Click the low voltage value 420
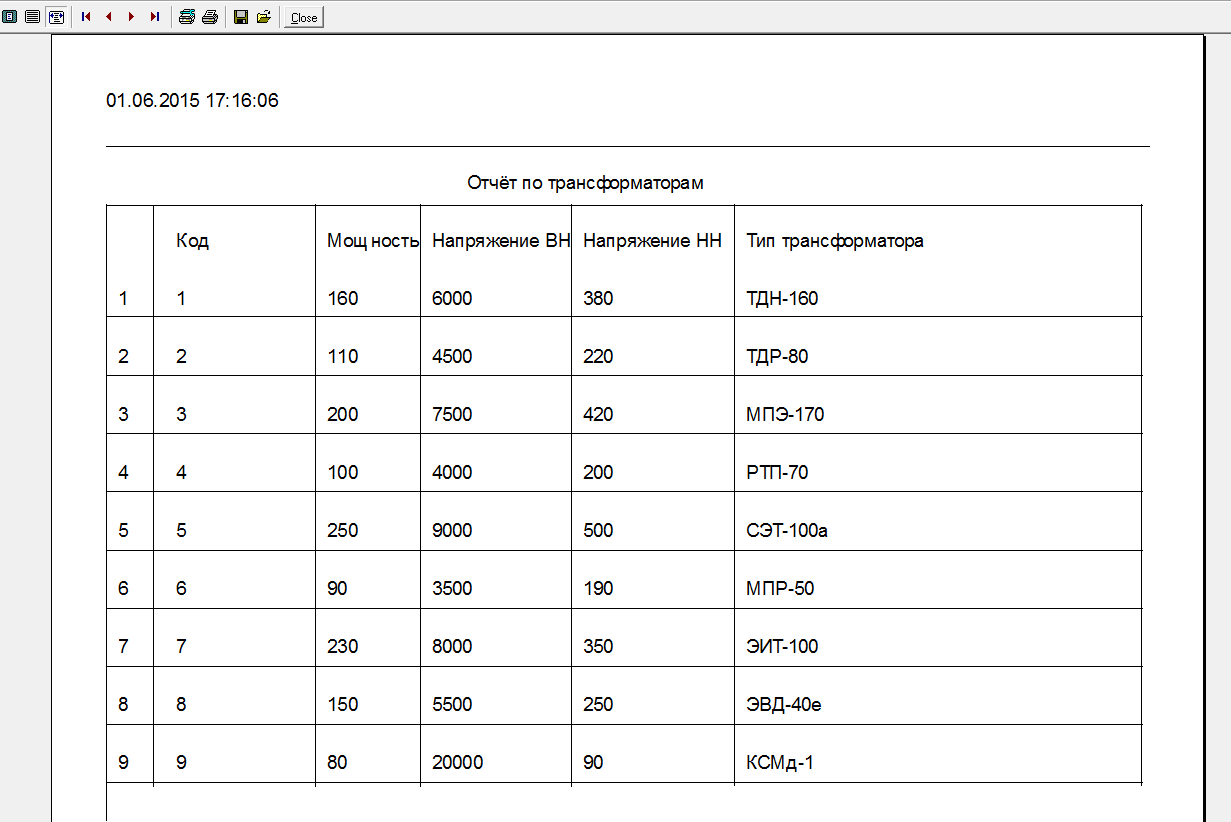Viewport: 1231px width, 822px height. (598, 414)
